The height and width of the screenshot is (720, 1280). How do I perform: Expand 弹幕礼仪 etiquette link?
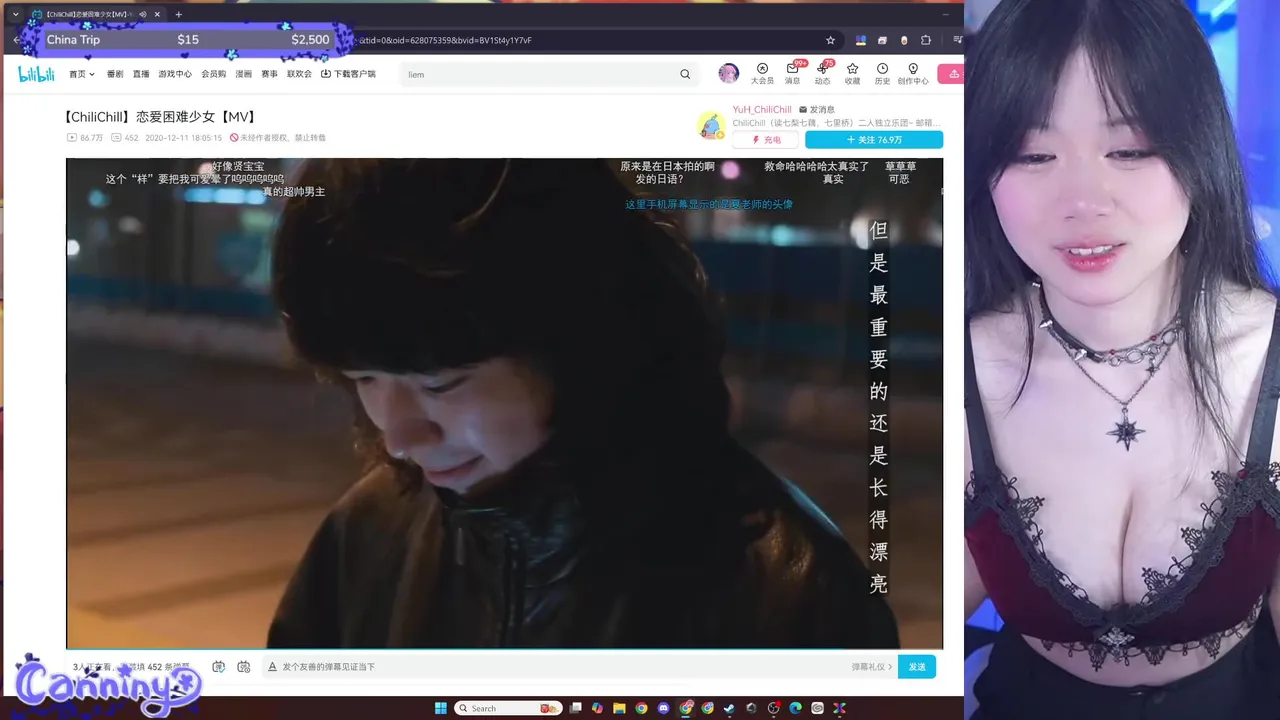872,666
